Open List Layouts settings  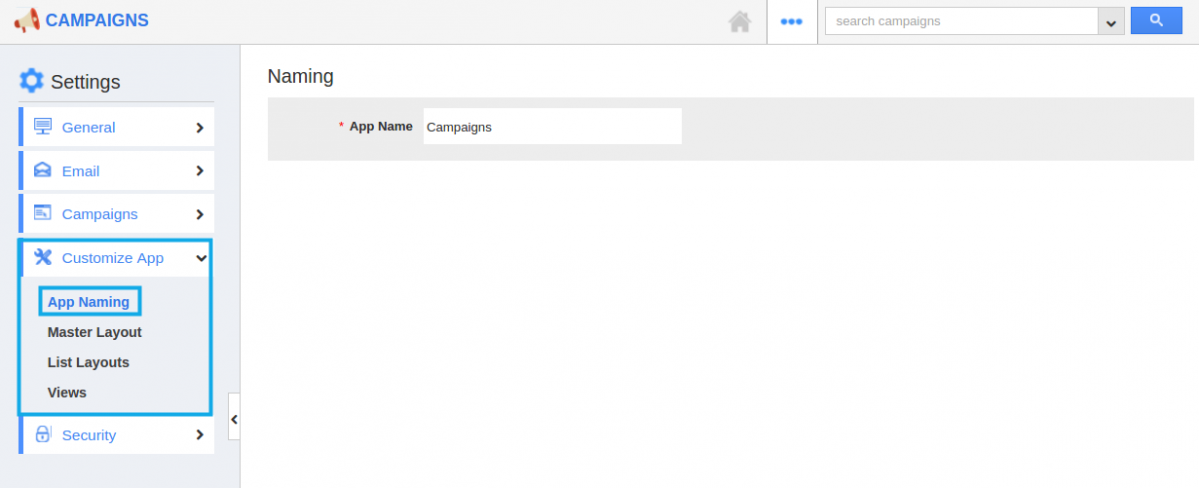click(x=88, y=362)
